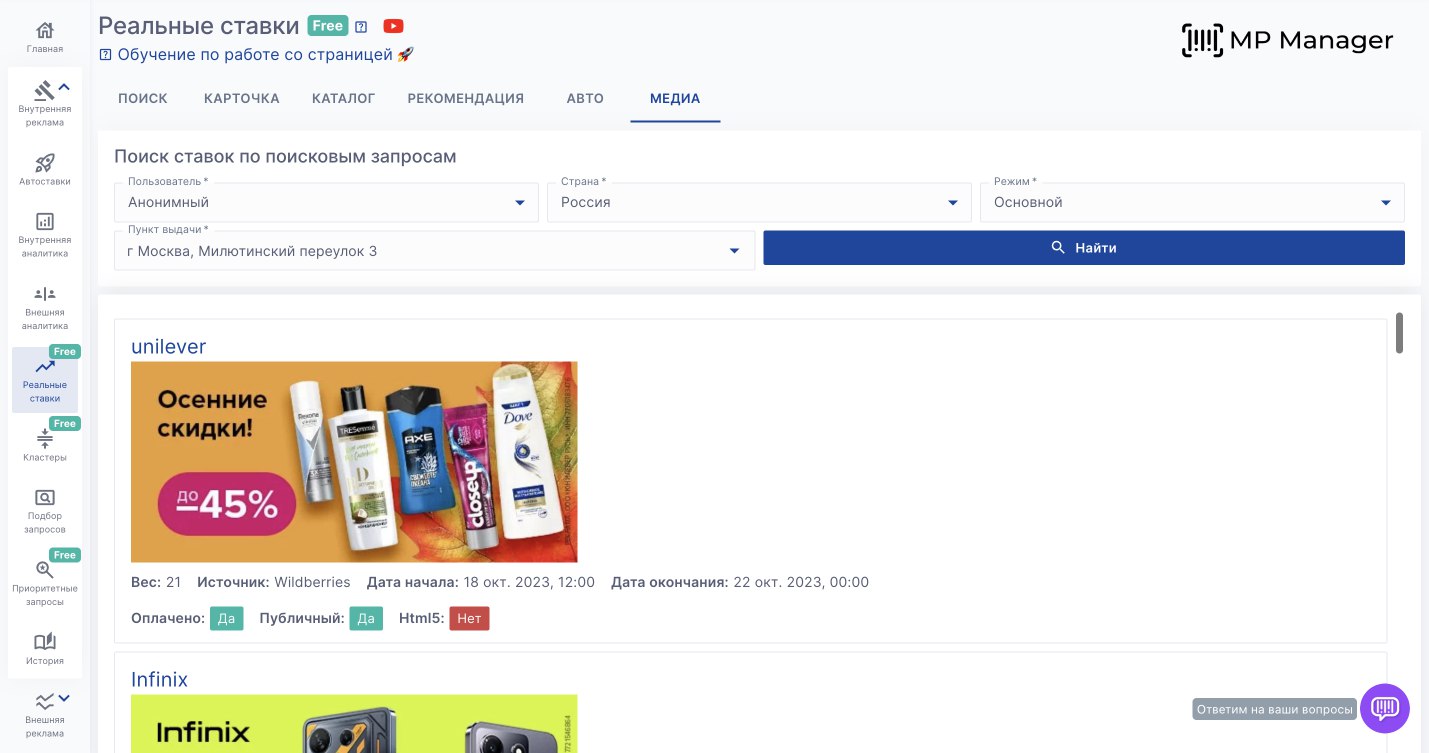Open Внутренняя аналитика chart icon
This screenshot has height=753, width=1429.
45,222
